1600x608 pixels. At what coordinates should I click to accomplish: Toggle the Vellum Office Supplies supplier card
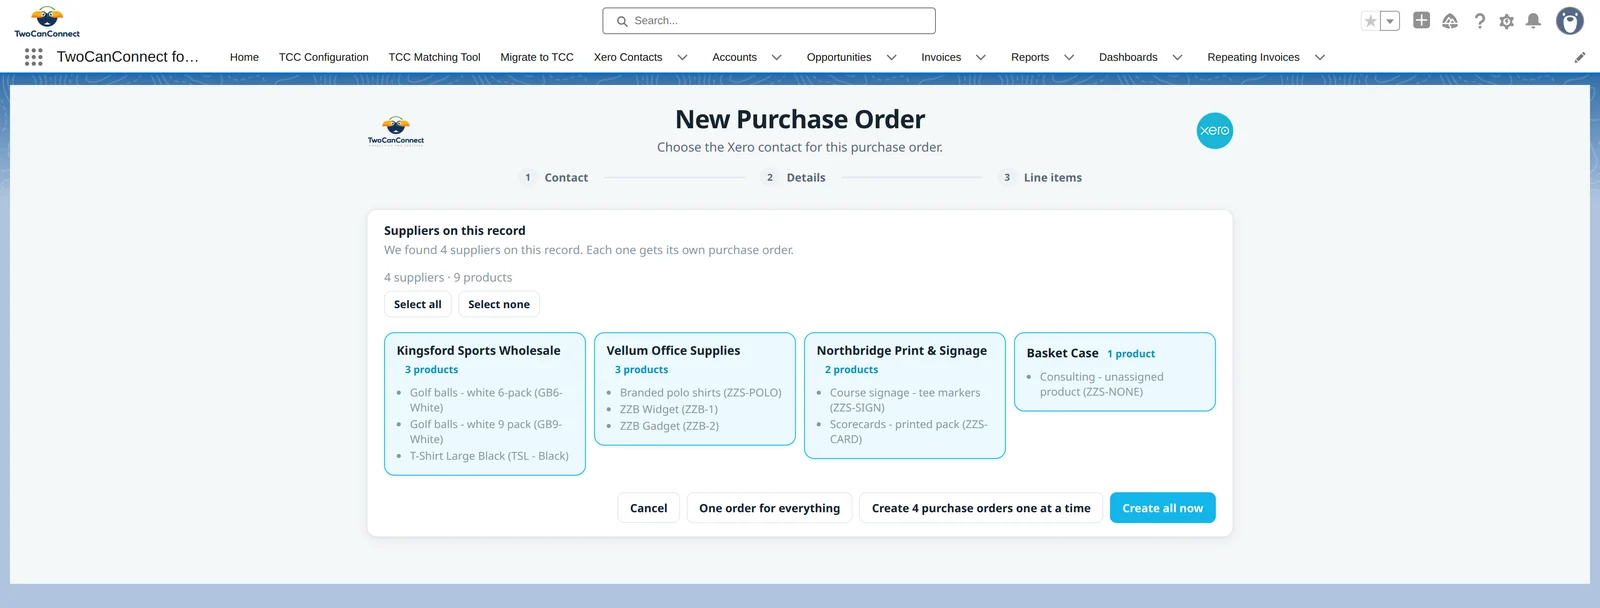click(x=695, y=389)
